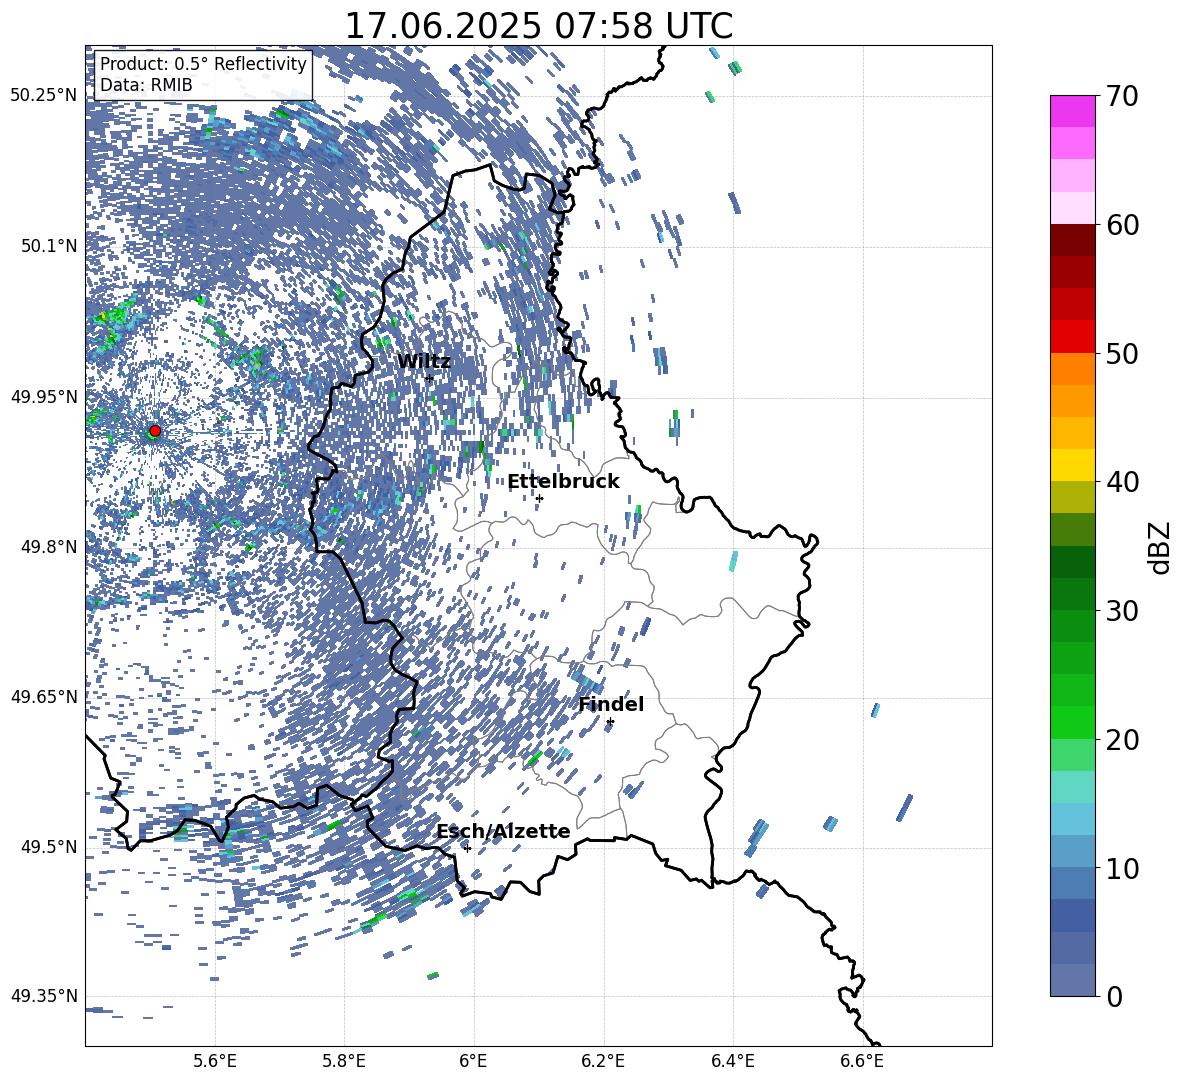
Task: Click the Findel cross marker
Action: point(610,722)
